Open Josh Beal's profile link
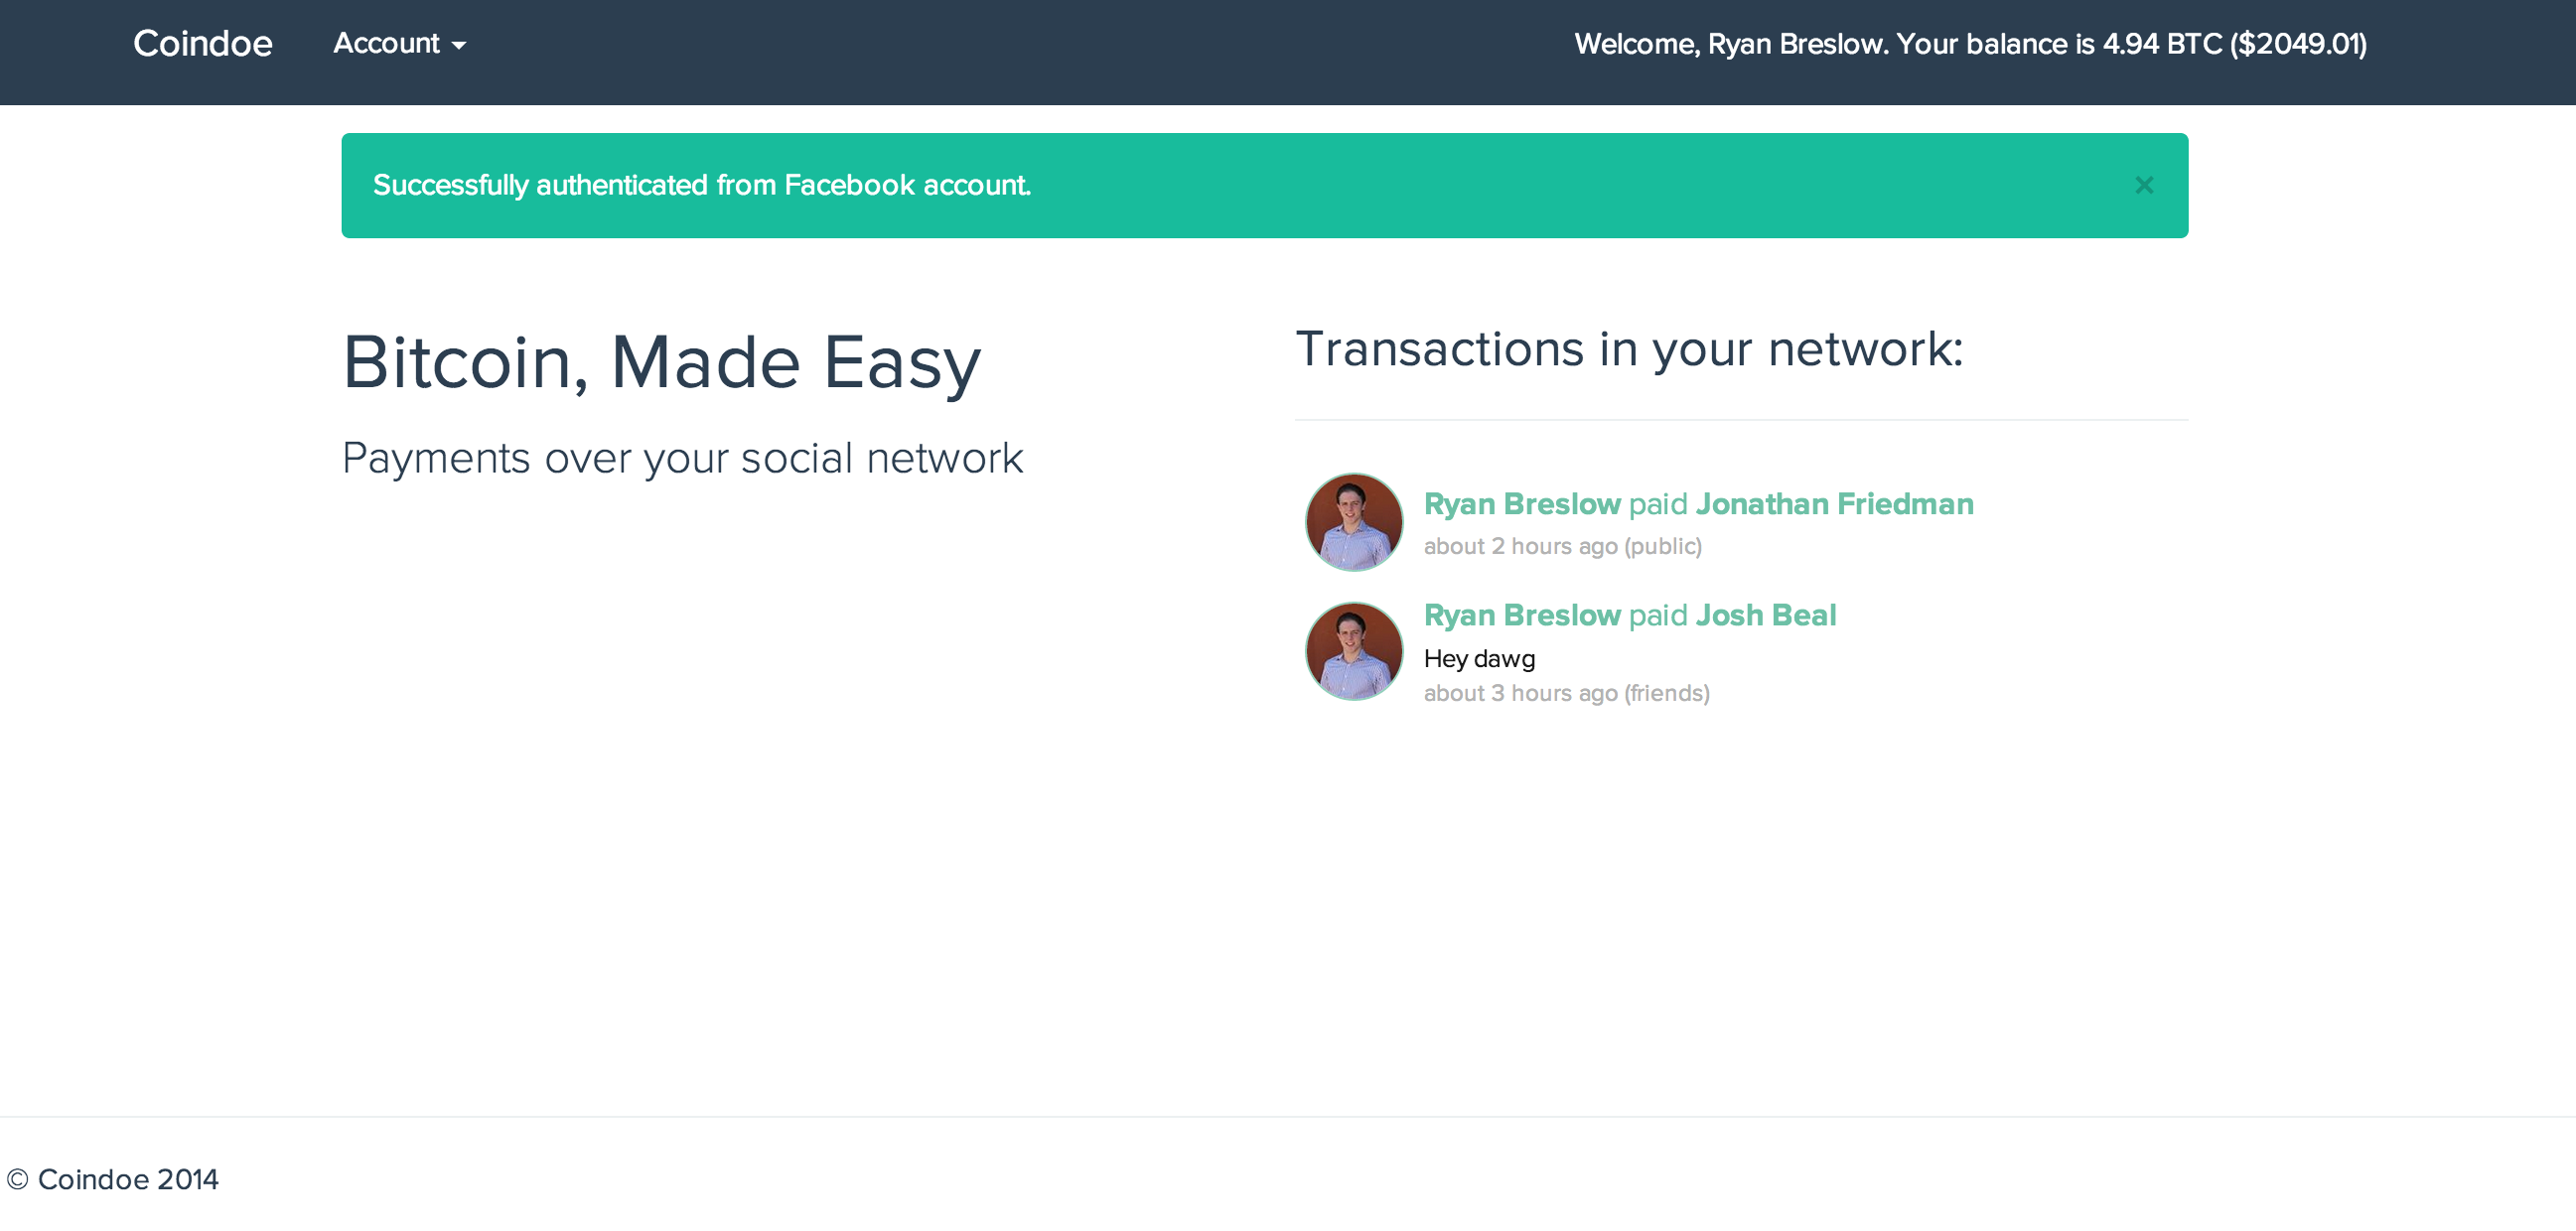This screenshot has width=2576, height=1231. 1766,615
